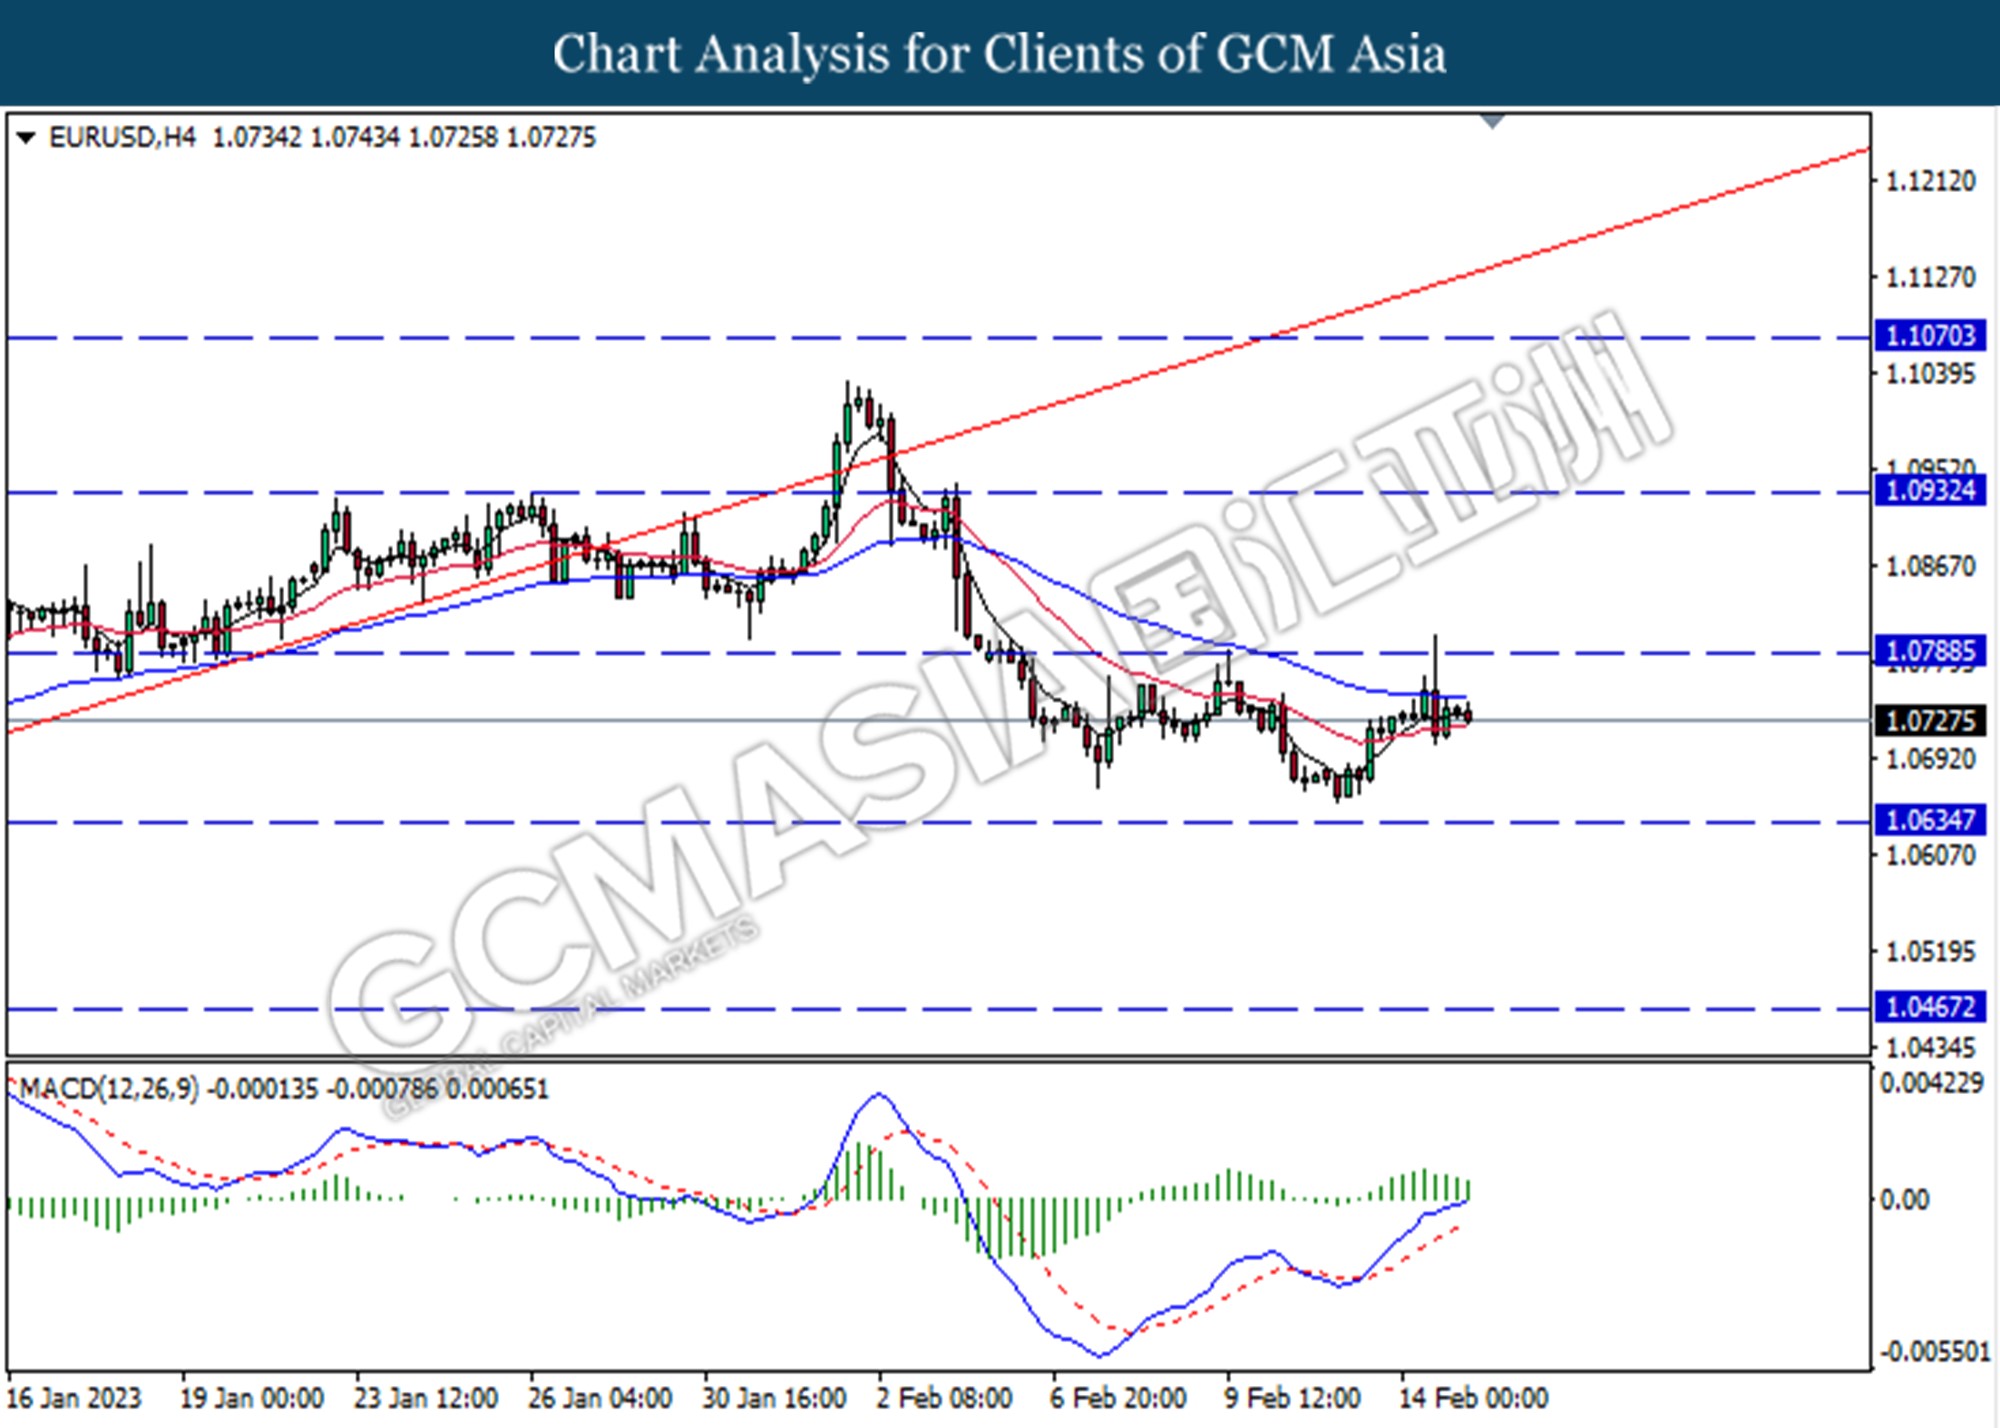Select the 1.07885 level price label
This screenshot has width=2000, height=1428.
pos(1930,651)
